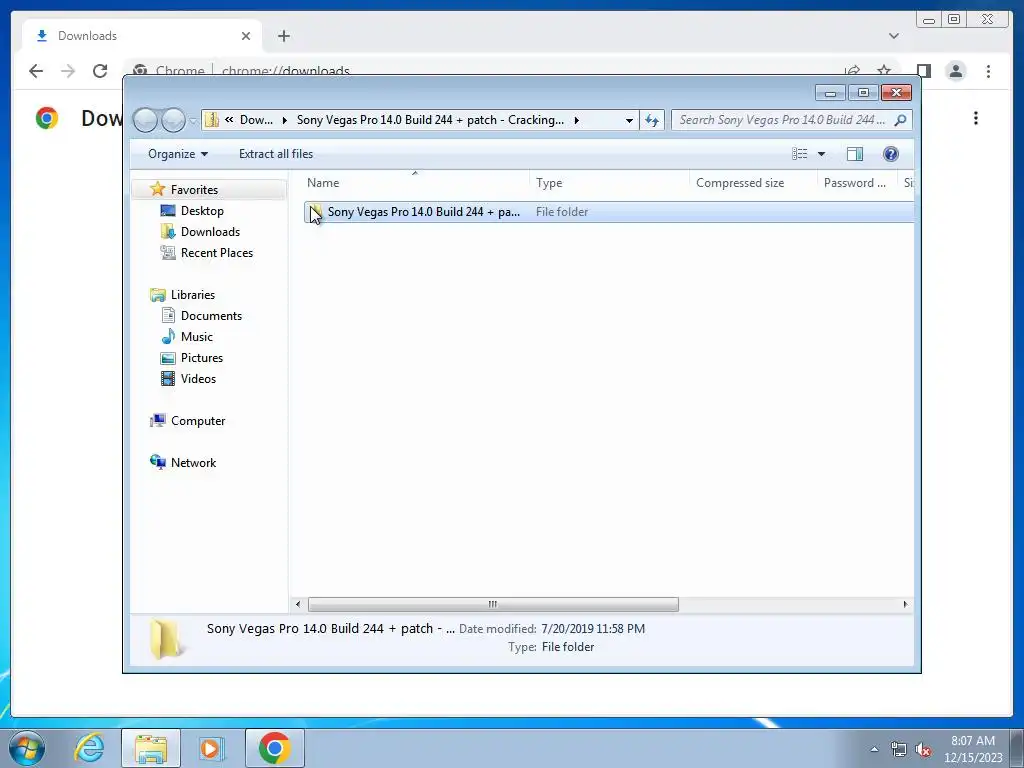Screen dimensions: 1024x768
Task: Toggle the preview pane icon
Action: click(854, 154)
